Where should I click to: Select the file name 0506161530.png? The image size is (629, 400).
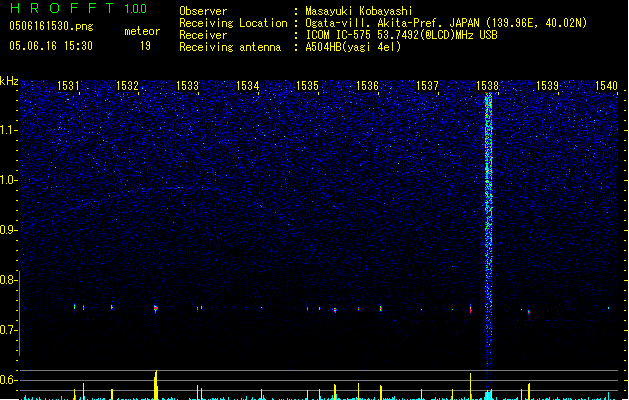[51, 26]
